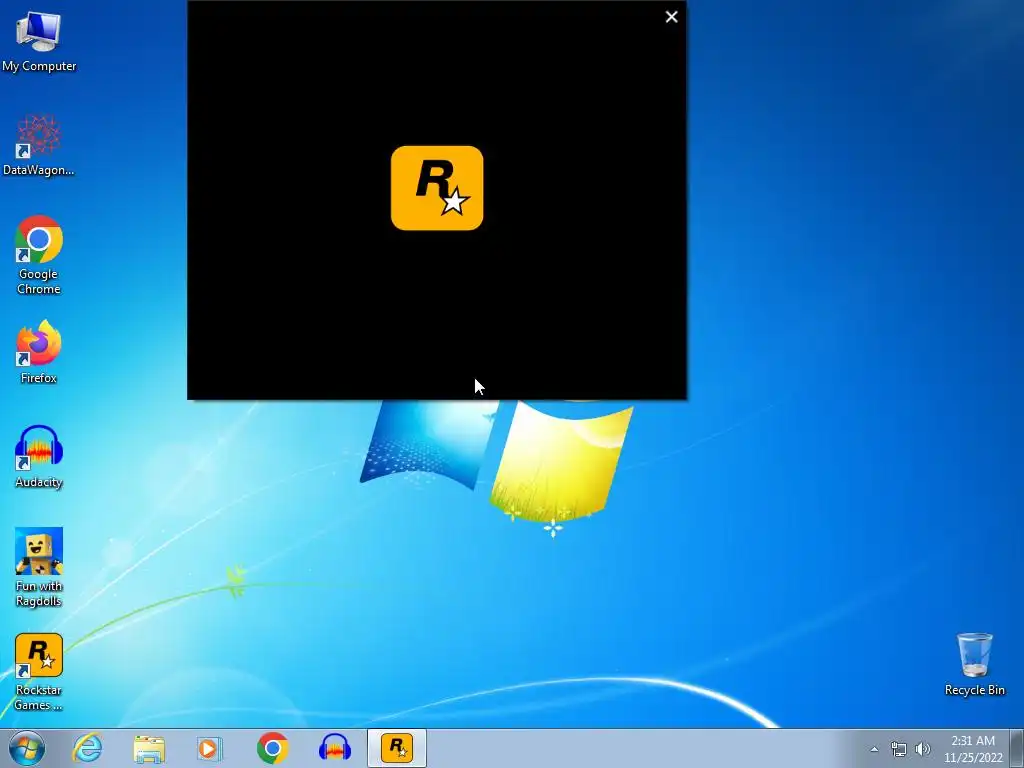Image resolution: width=1024 pixels, height=768 pixels.
Task: Select Google Chrome desktop shortcut
Action: [x=39, y=255]
